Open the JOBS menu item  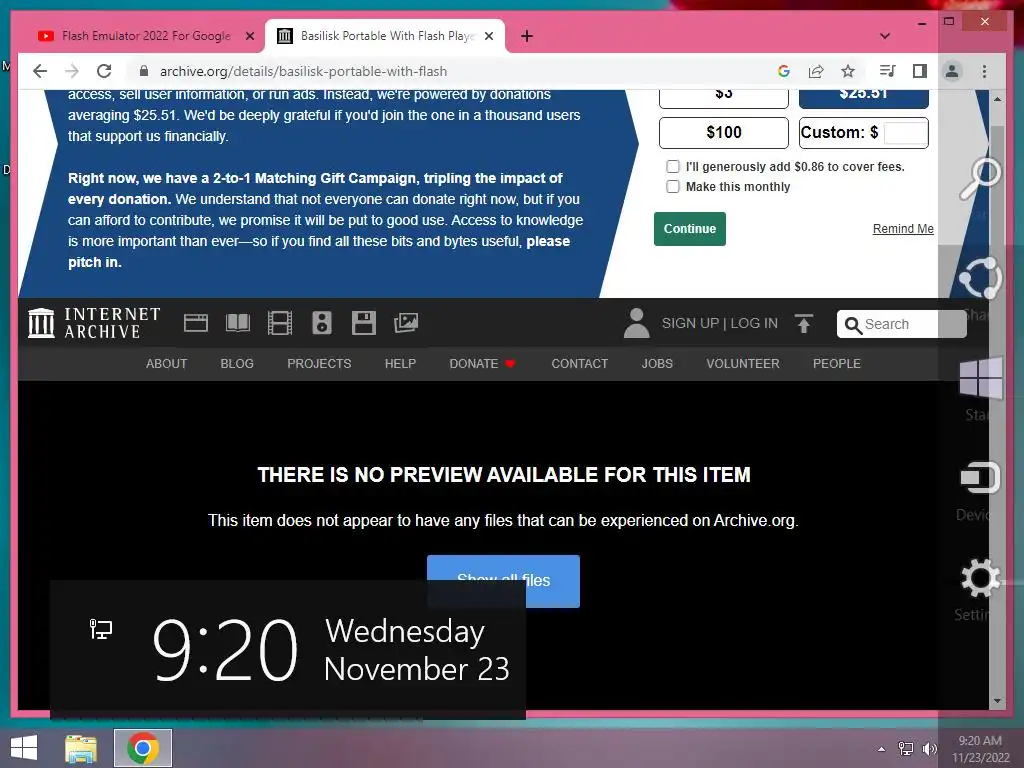pos(657,364)
